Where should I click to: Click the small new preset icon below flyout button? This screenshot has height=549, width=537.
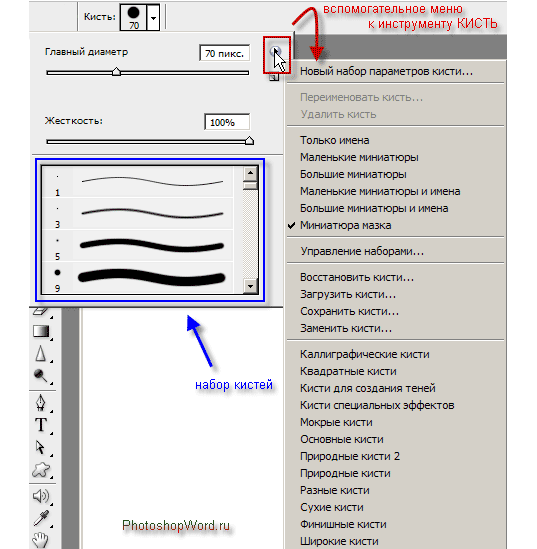[x=274, y=77]
